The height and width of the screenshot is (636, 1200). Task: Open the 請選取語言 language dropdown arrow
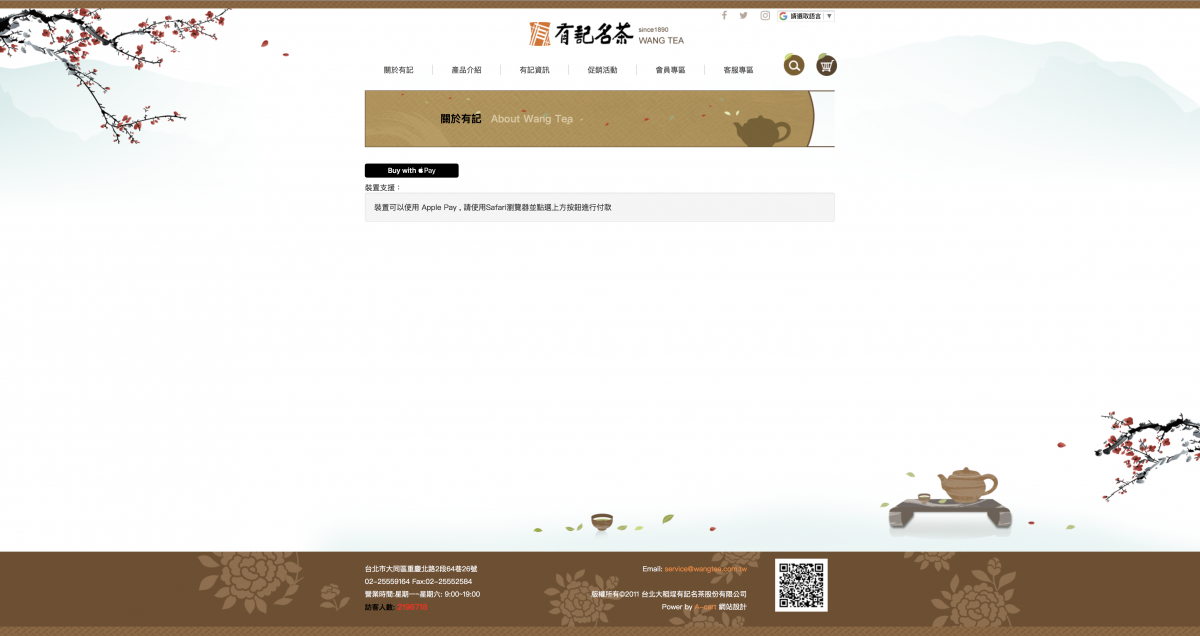829,16
